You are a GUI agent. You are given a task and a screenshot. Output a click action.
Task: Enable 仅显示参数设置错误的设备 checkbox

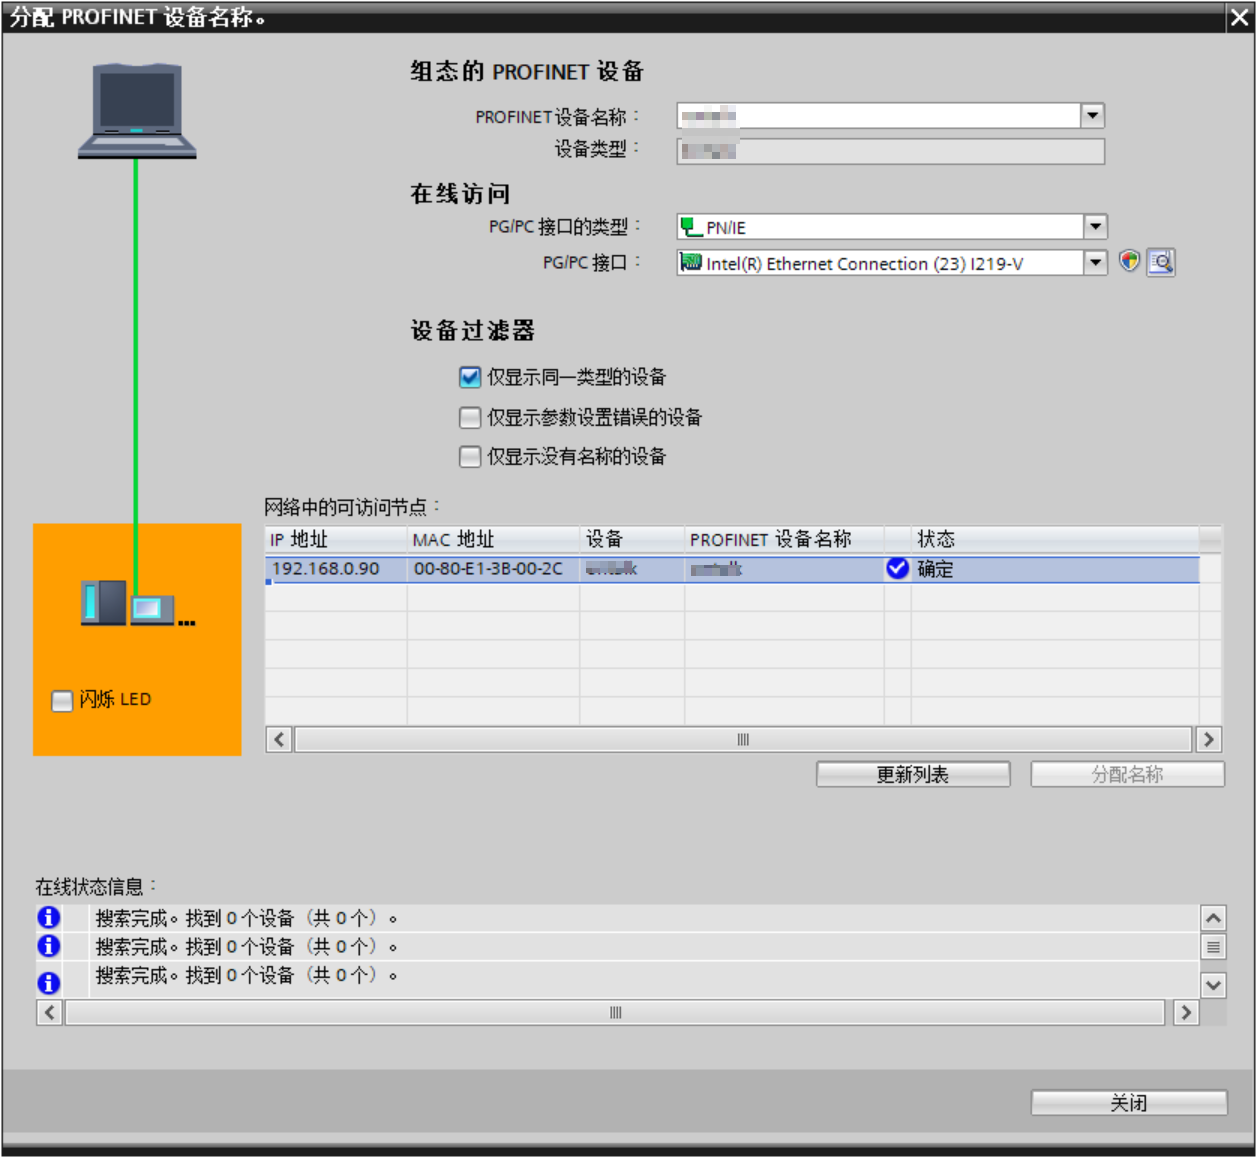tap(469, 417)
